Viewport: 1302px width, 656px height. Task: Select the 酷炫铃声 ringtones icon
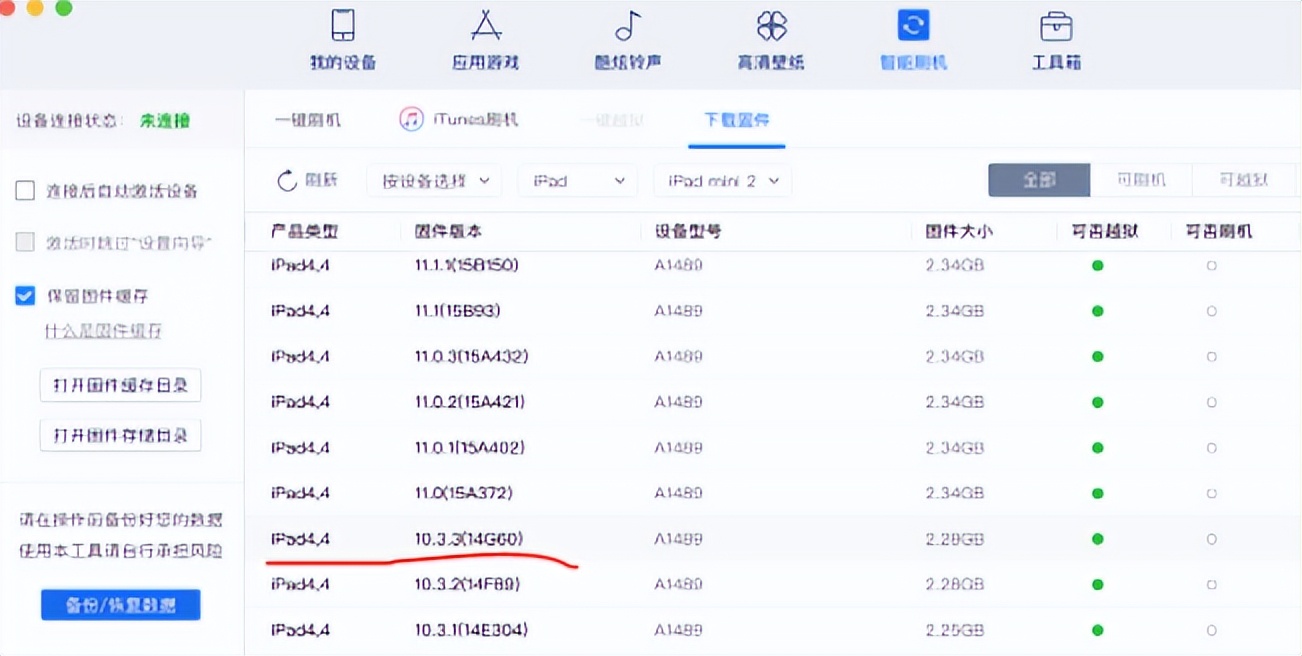(x=628, y=40)
